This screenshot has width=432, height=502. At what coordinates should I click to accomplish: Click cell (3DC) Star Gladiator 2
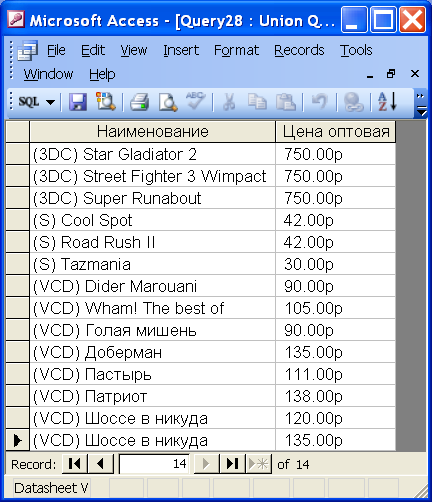pos(153,154)
